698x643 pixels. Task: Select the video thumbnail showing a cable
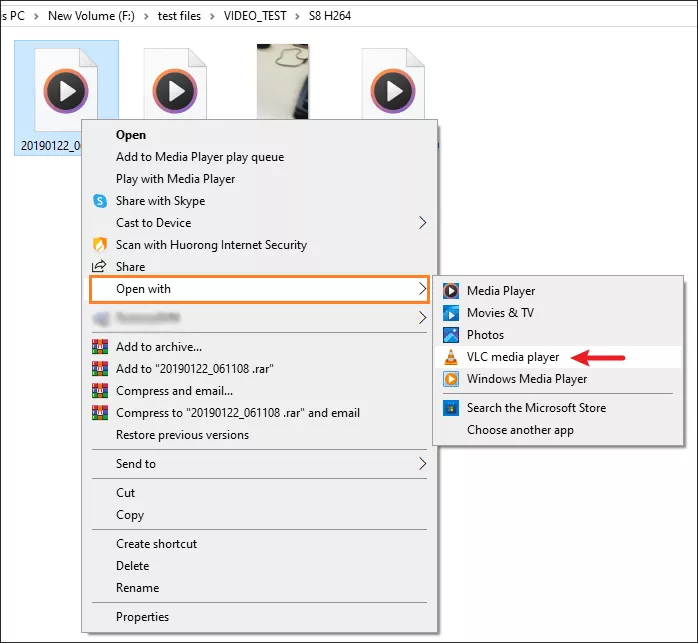click(x=283, y=81)
